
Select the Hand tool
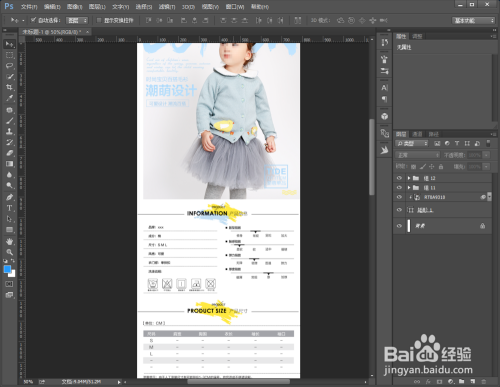[x=9, y=241]
